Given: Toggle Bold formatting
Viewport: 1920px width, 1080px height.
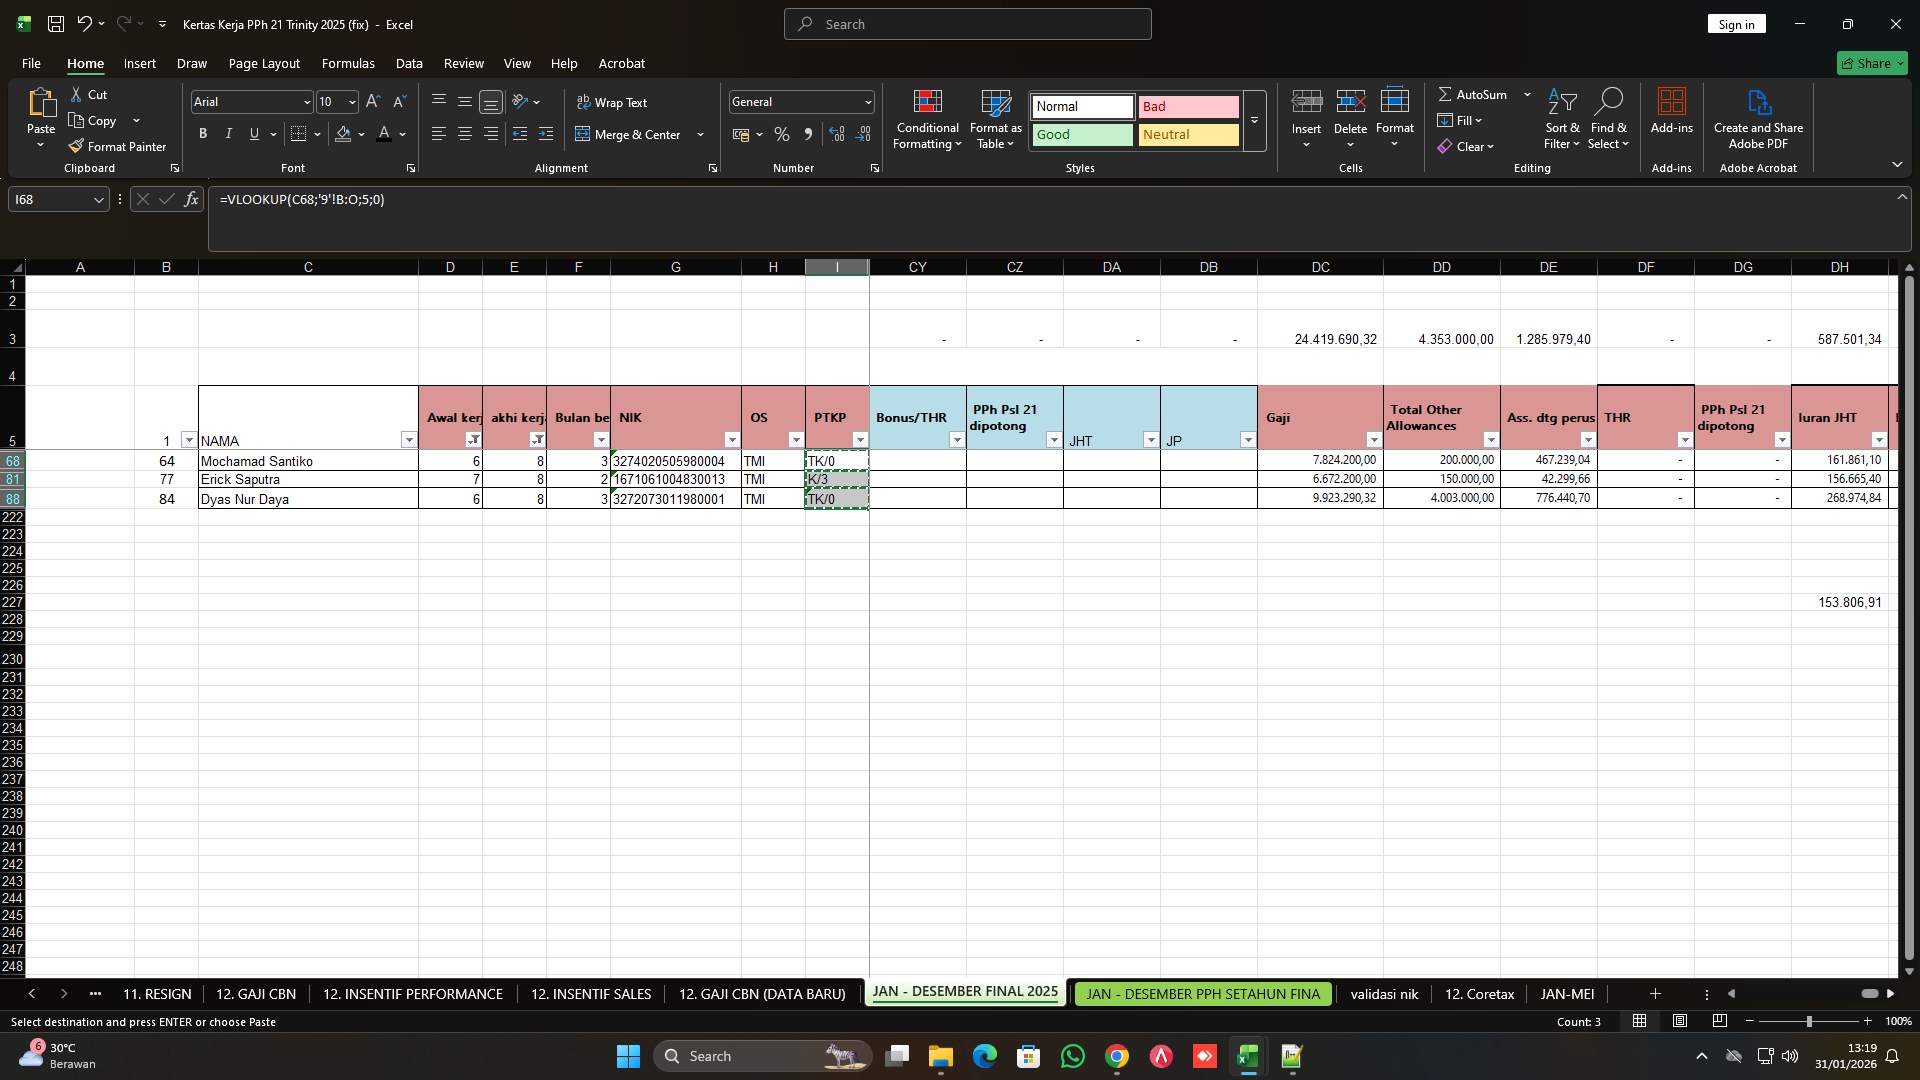Looking at the screenshot, I should click(203, 134).
